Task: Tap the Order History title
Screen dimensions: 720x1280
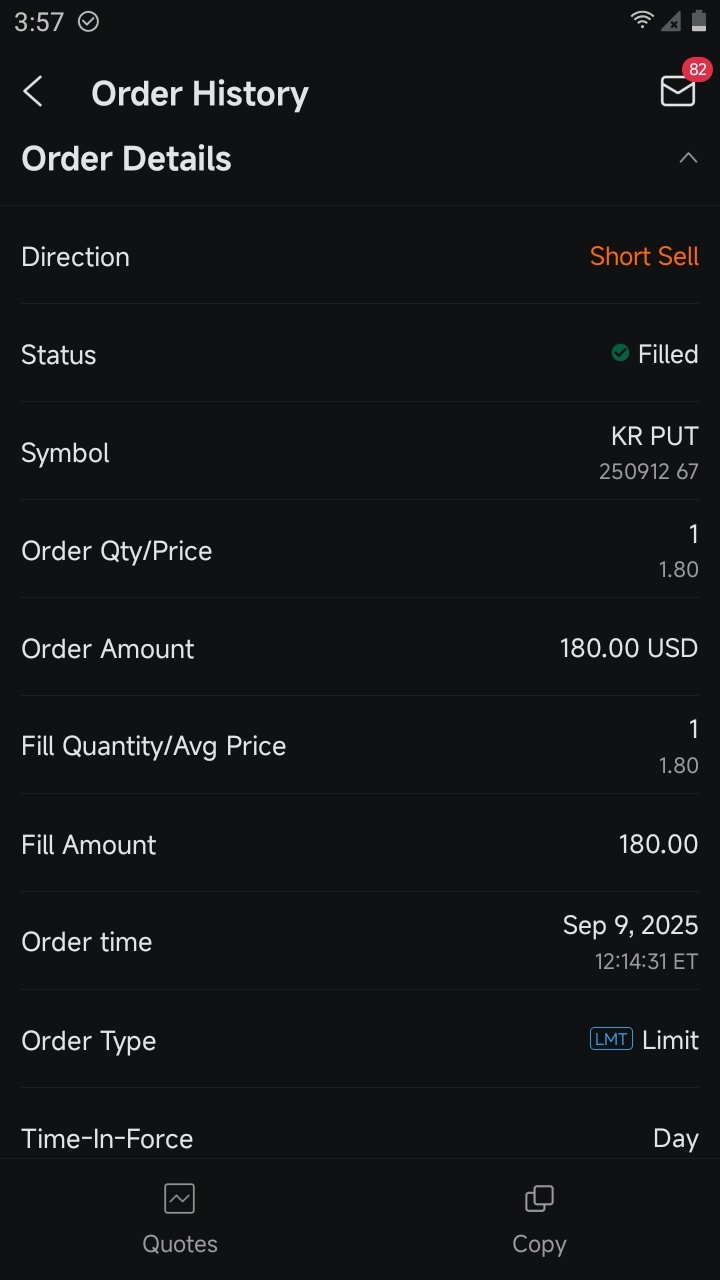Action: pyautogui.click(x=200, y=94)
